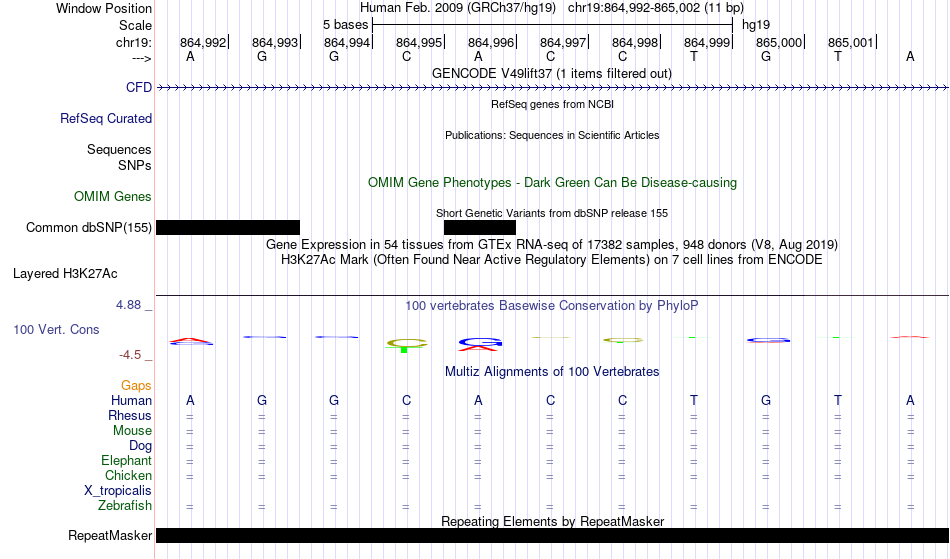Click the RepeatMasker track label
Screen dimensions: 950x559
tap(110, 535)
